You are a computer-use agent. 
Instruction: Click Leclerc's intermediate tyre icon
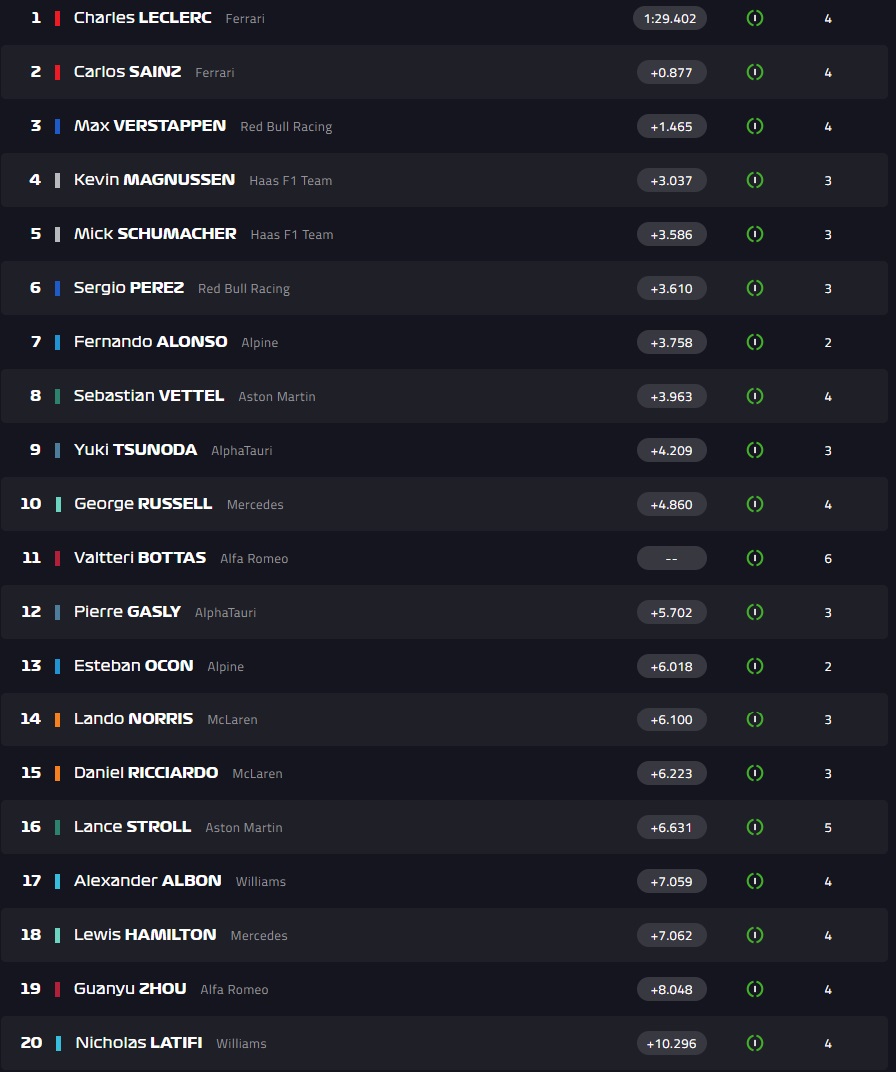[x=755, y=18]
